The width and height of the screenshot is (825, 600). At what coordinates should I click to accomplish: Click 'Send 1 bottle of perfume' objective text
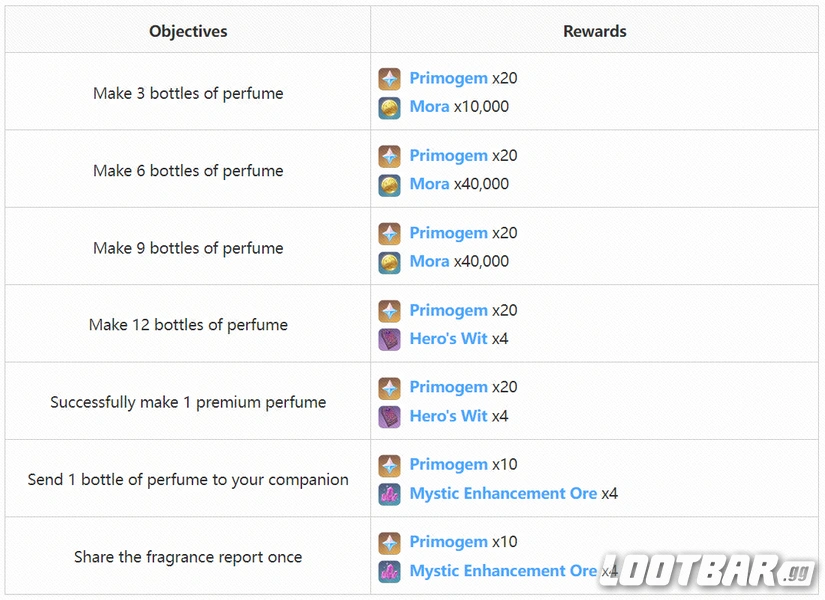tap(188, 480)
